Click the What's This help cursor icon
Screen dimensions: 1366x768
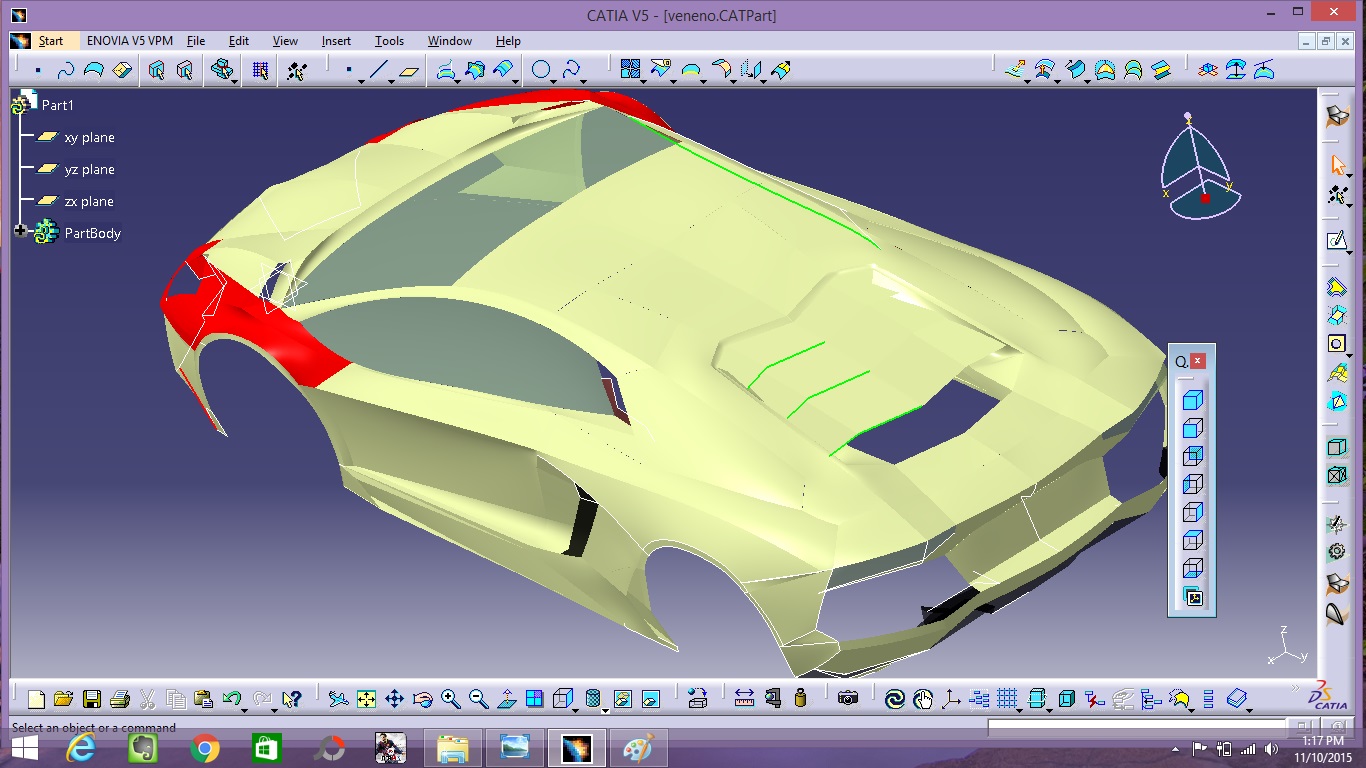point(291,699)
